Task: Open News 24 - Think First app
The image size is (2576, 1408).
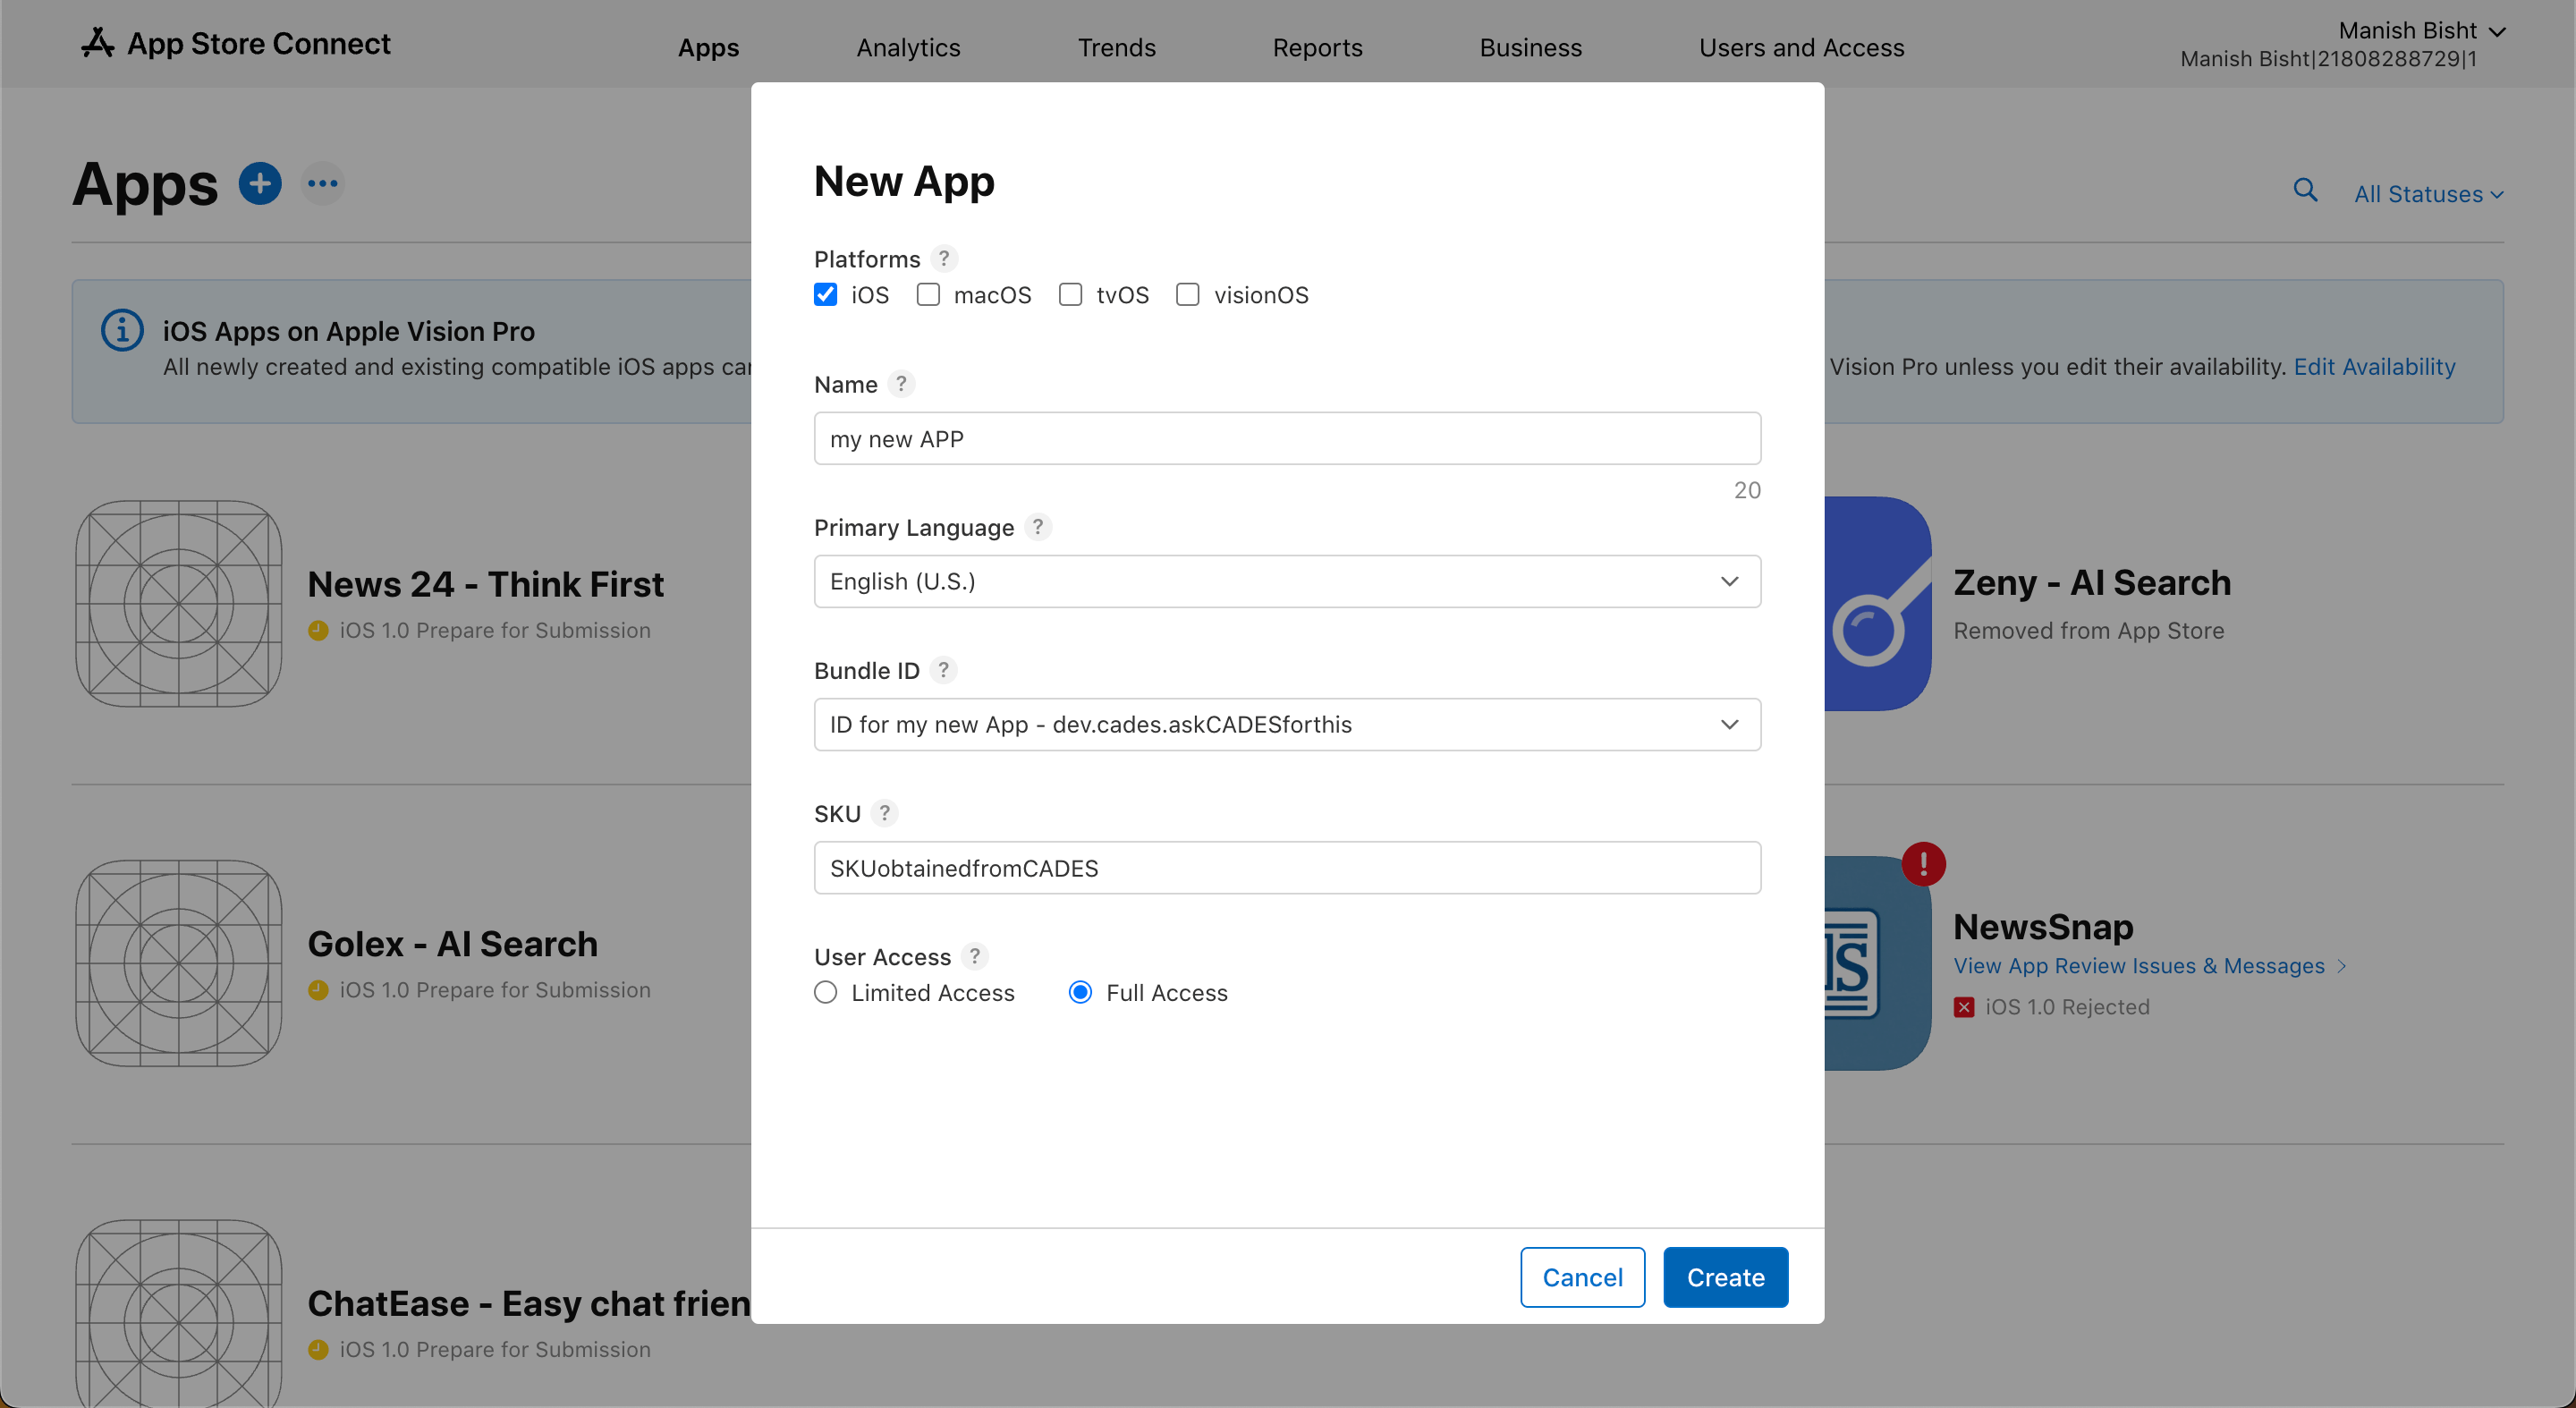Action: 485,584
